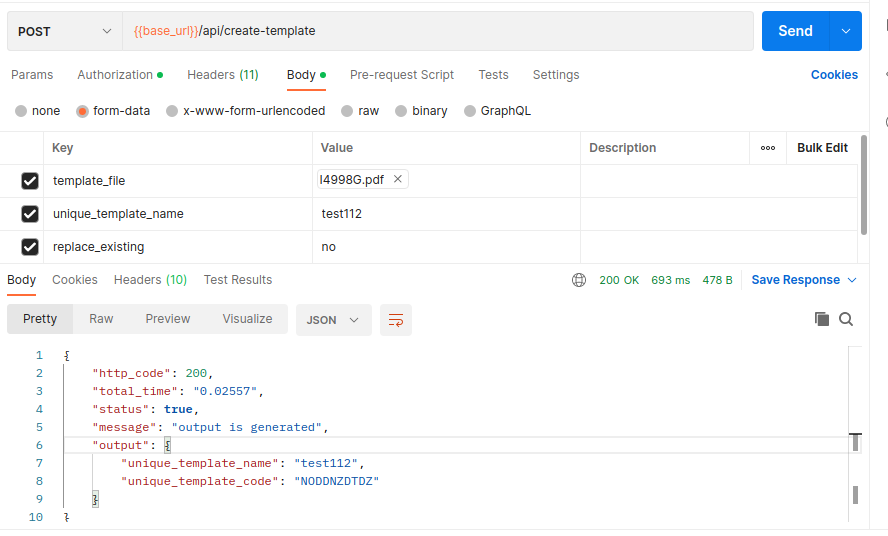Click the test112 value cell
This screenshot has height=536, width=888.
[x=446, y=214]
